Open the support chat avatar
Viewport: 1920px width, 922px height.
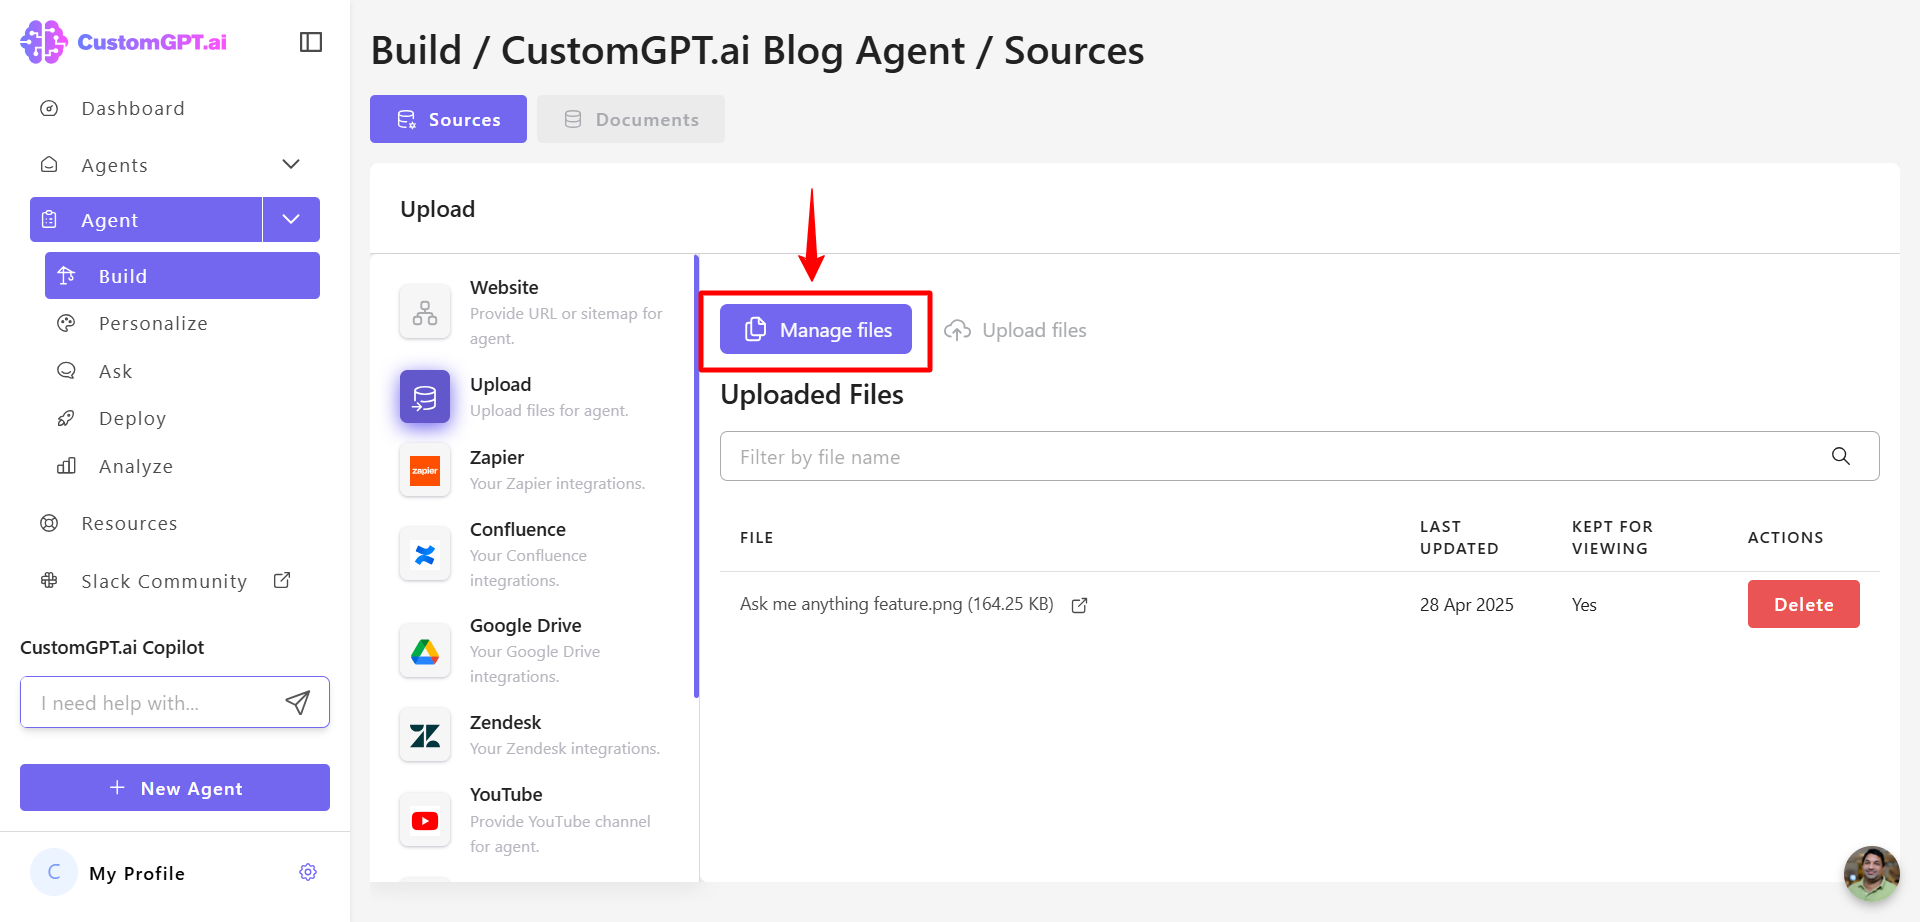(1872, 873)
